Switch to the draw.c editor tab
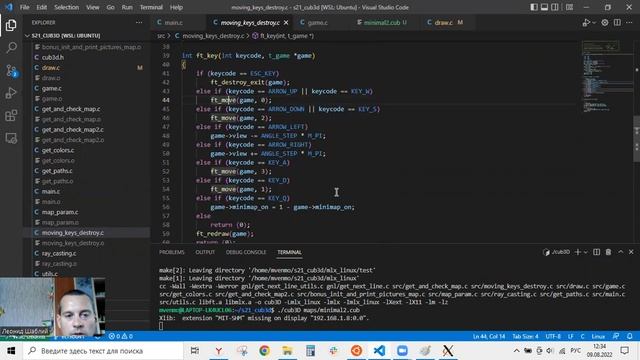 pos(443,23)
